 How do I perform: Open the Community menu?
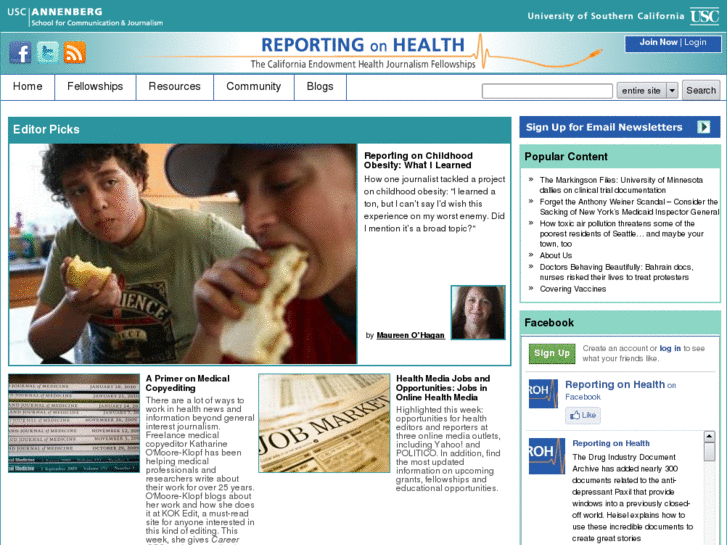click(254, 87)
